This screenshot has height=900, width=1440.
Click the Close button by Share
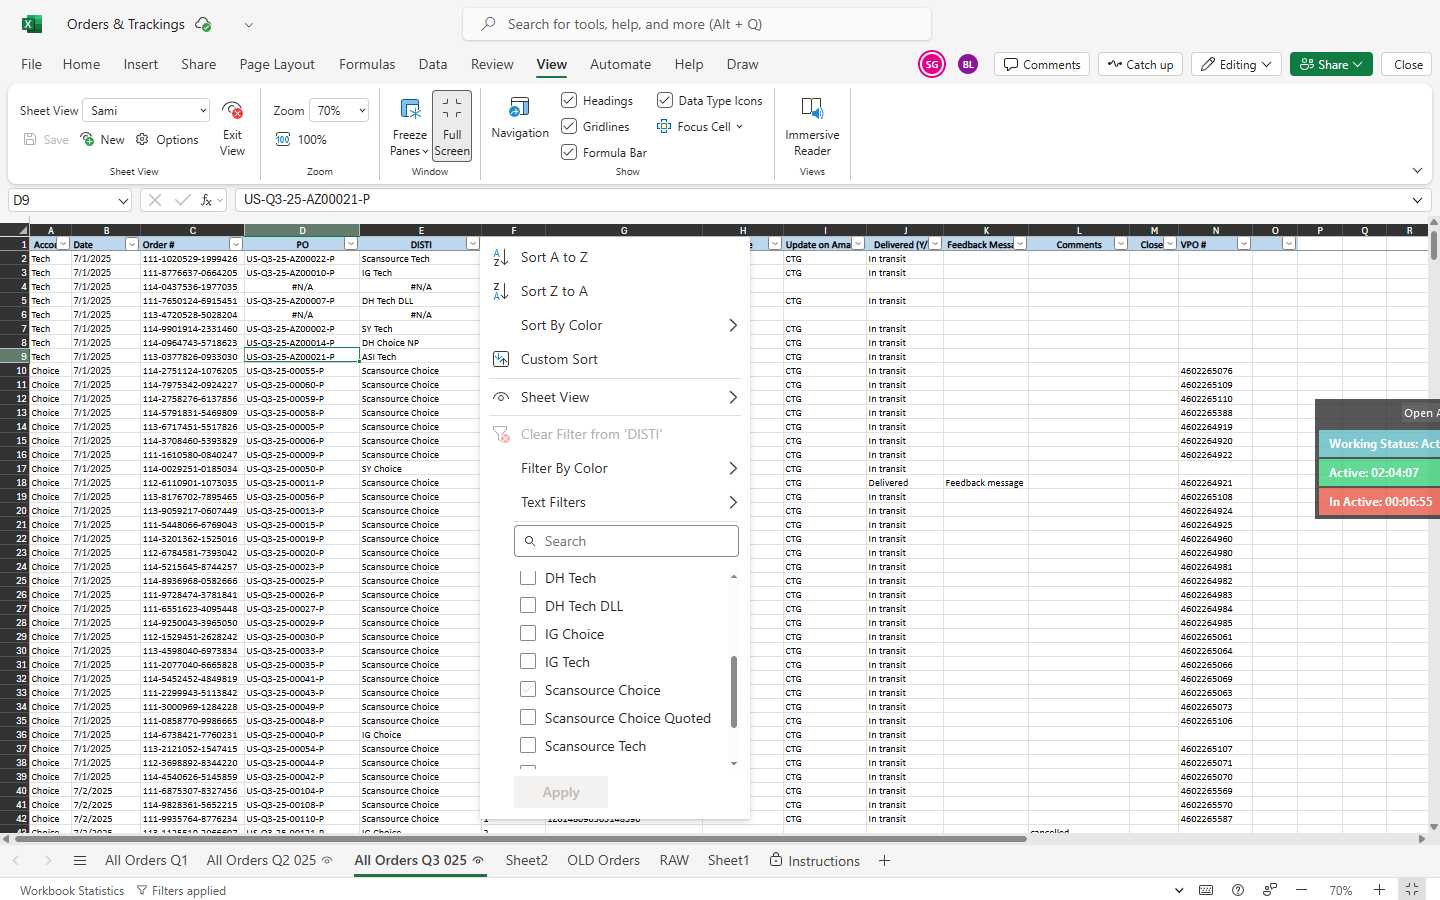1408,64
